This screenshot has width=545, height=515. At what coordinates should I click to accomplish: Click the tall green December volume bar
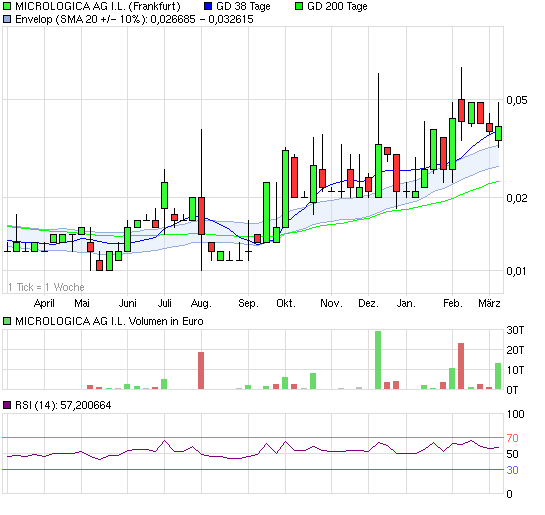[378, 360]
